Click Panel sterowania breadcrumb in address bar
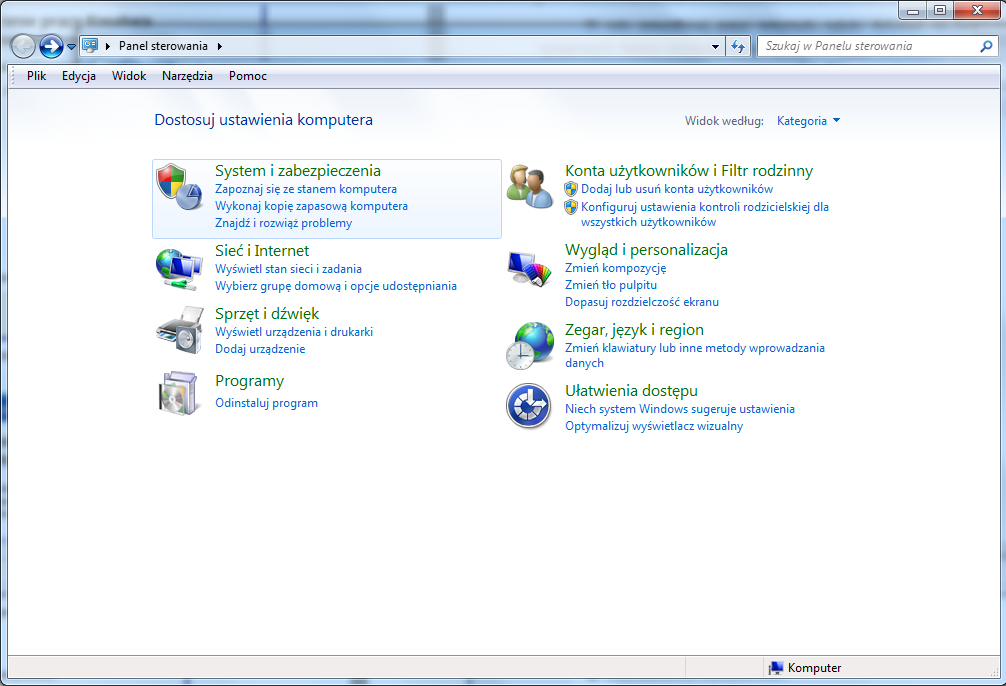The width and height of the screenshot is (1006, 686). point(163,46)
